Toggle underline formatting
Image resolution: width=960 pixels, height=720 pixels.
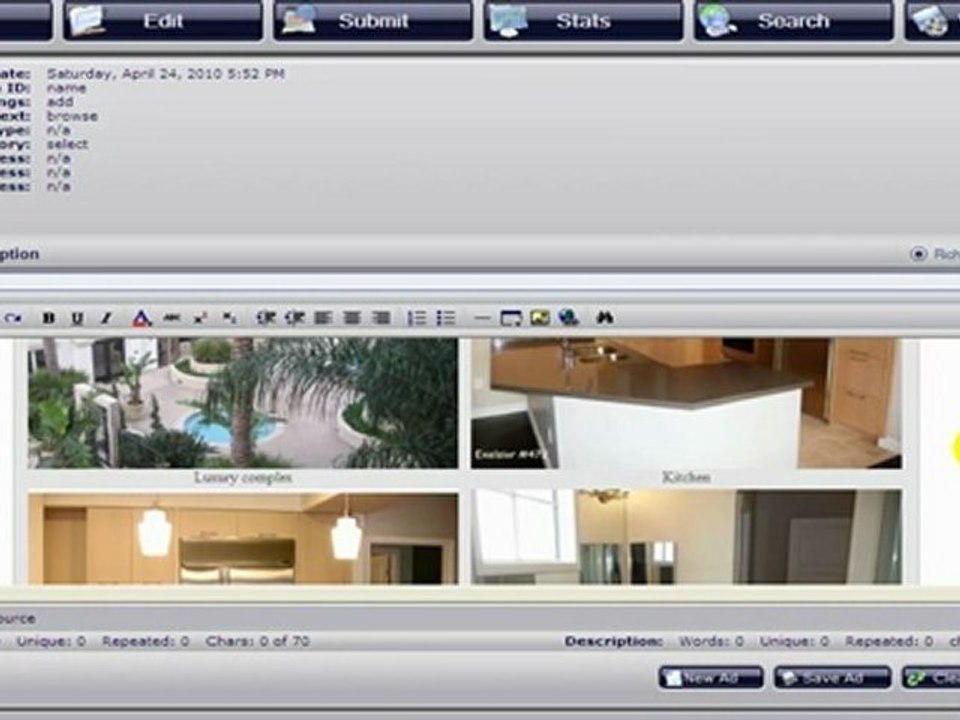77,318
